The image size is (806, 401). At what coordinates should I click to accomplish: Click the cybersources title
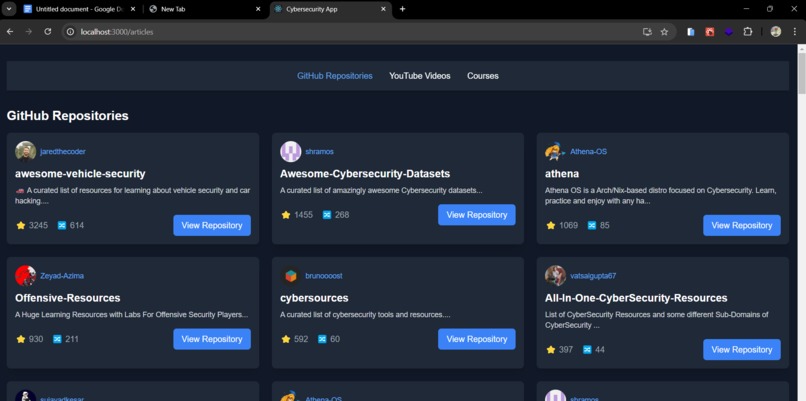(314, 298)
